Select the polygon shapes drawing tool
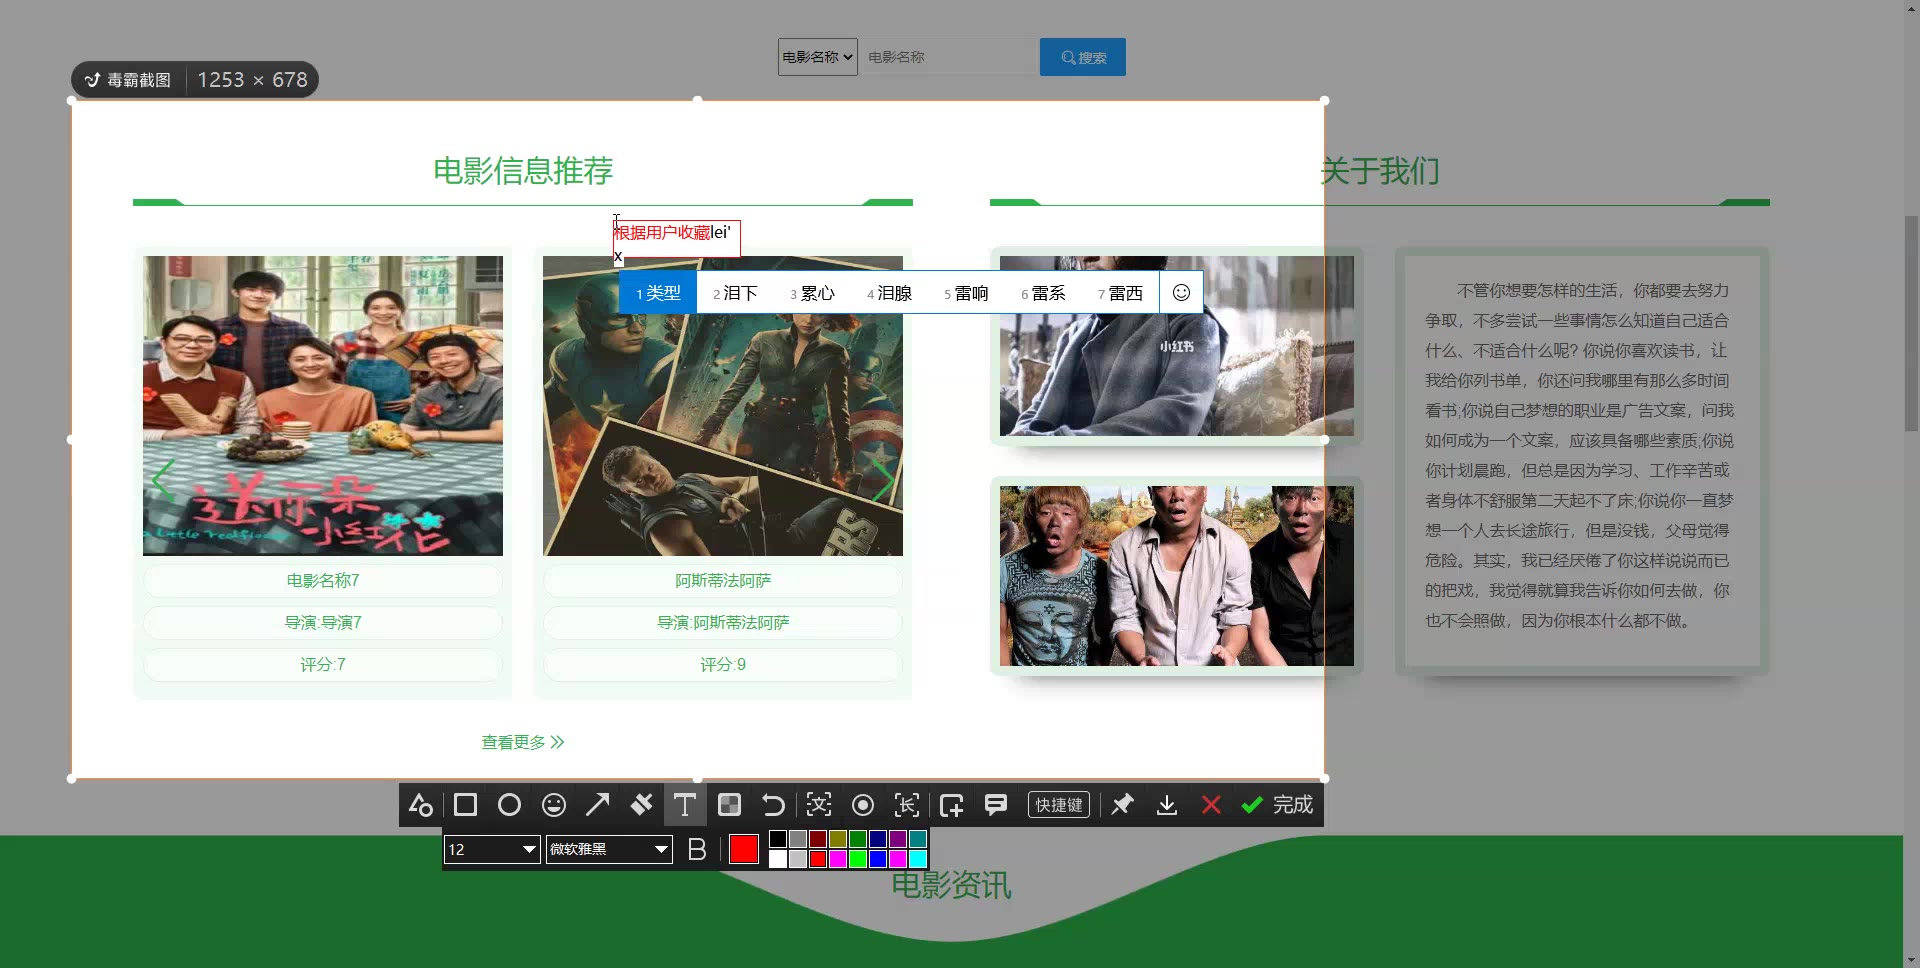Viewport: 1920px width, 968px height. click(x=421, y=805)
